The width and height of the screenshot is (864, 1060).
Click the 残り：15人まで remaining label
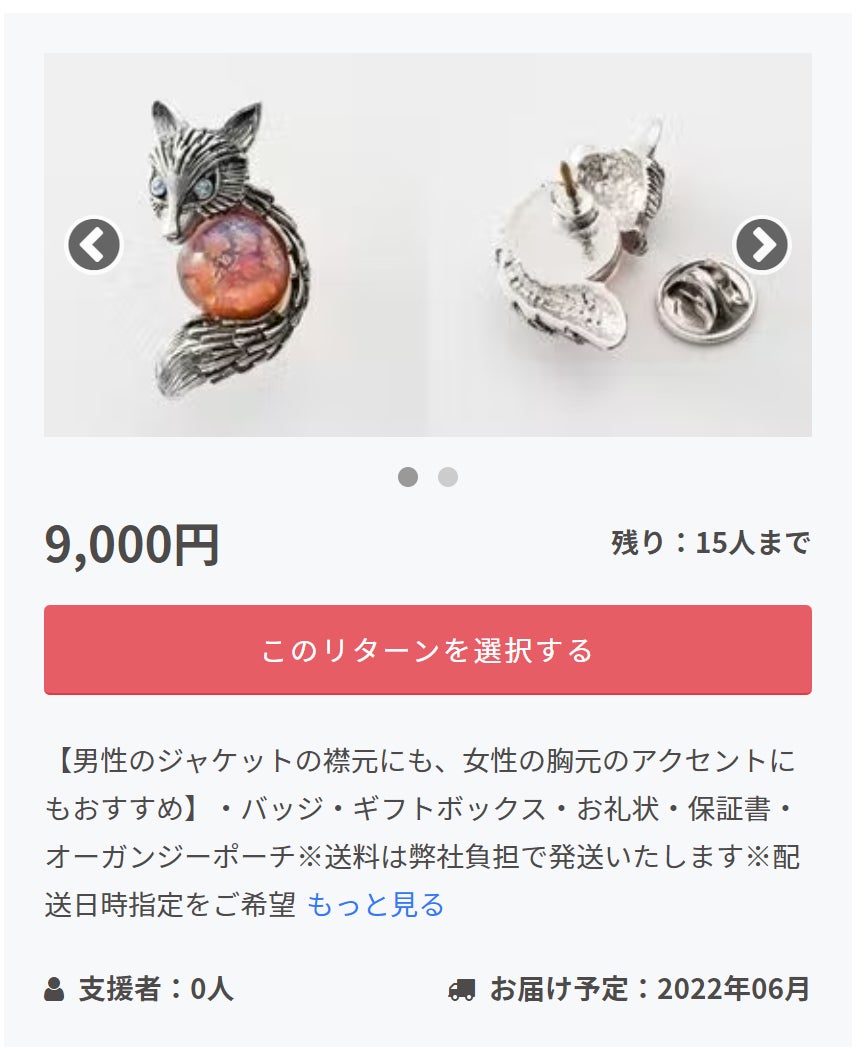tap(711, 543)
